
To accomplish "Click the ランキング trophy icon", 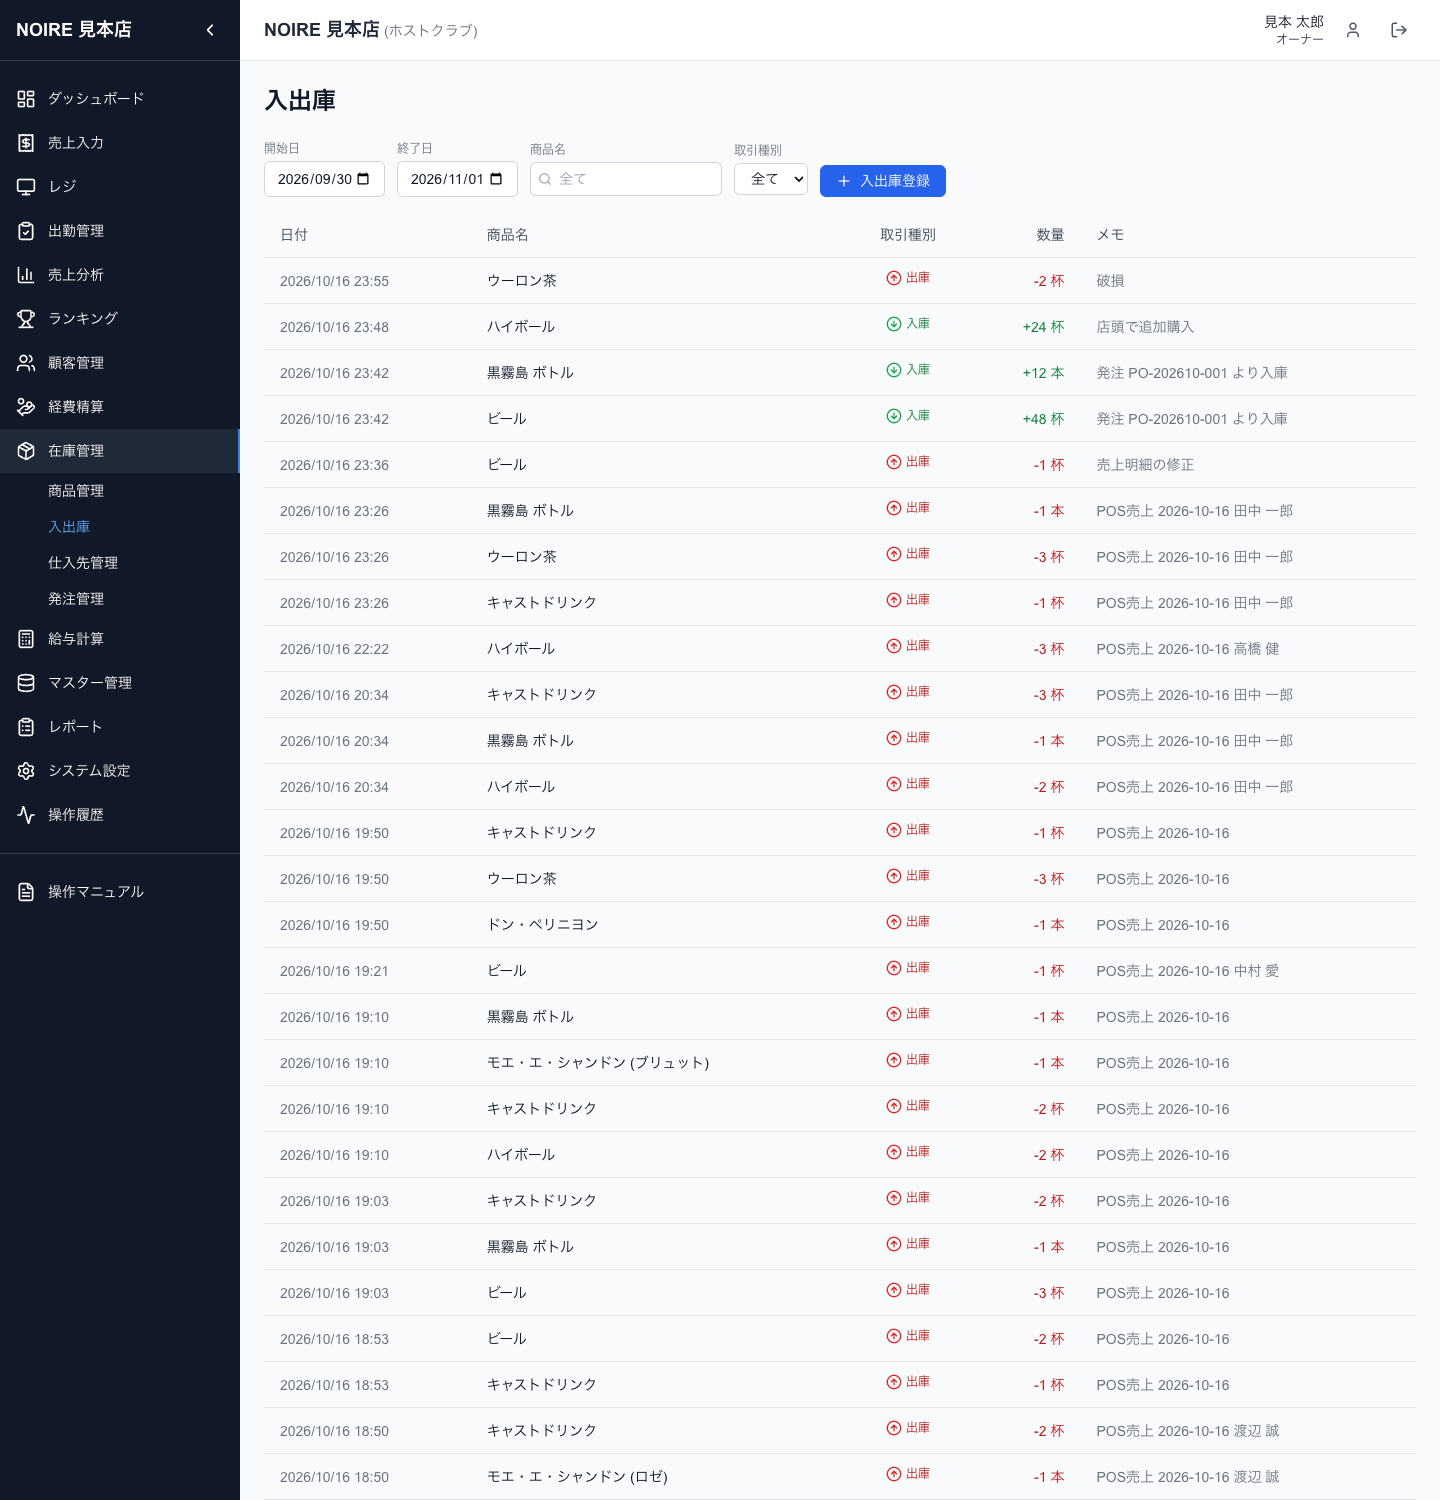I will [26, 319].
